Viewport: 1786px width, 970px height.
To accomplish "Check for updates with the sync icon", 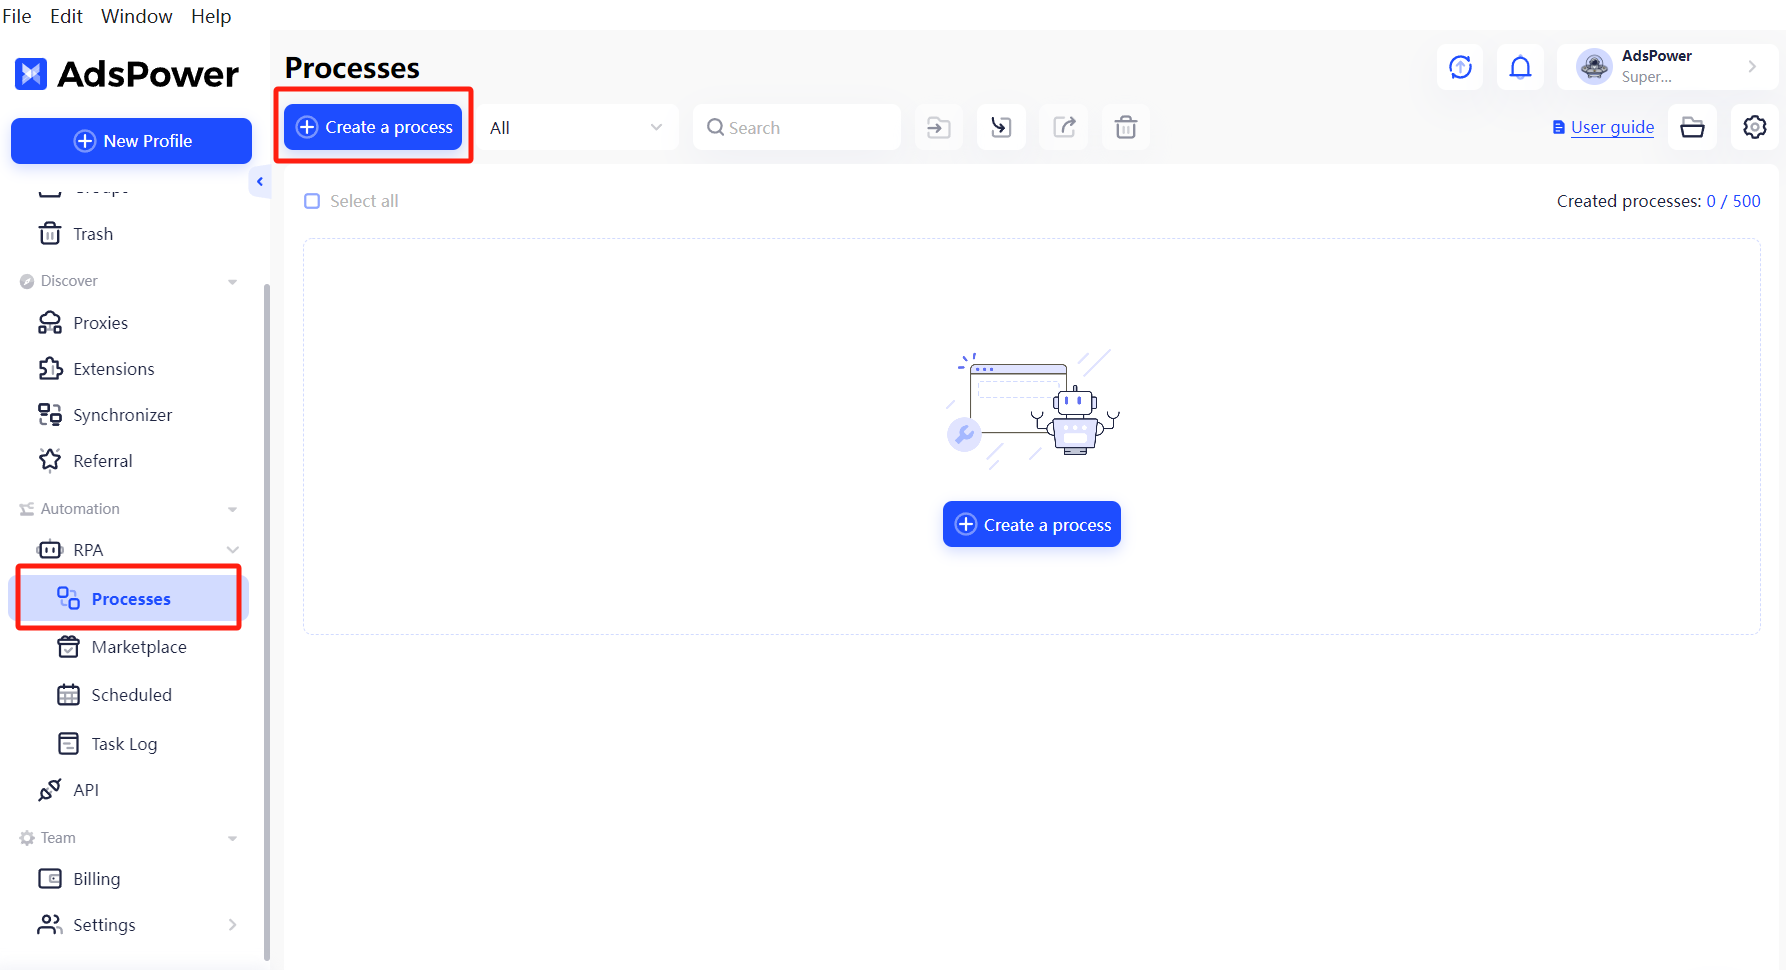I will pyautogui.click(x=1460, y=67).
